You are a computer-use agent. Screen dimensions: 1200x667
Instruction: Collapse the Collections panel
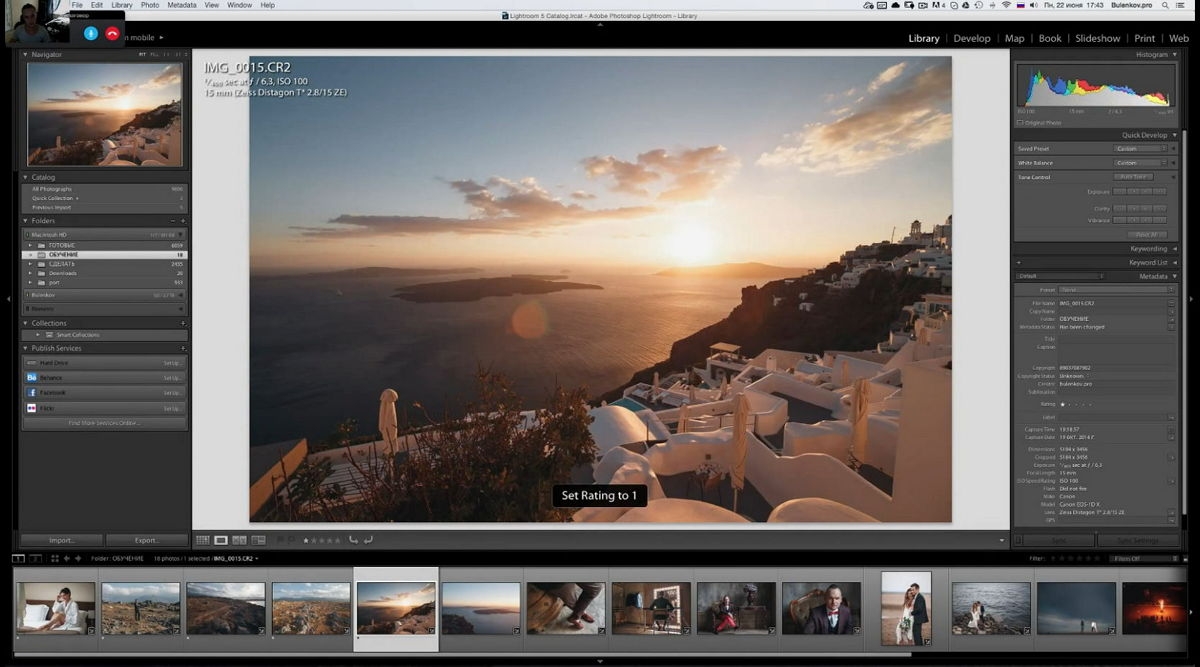coord(26,323)
